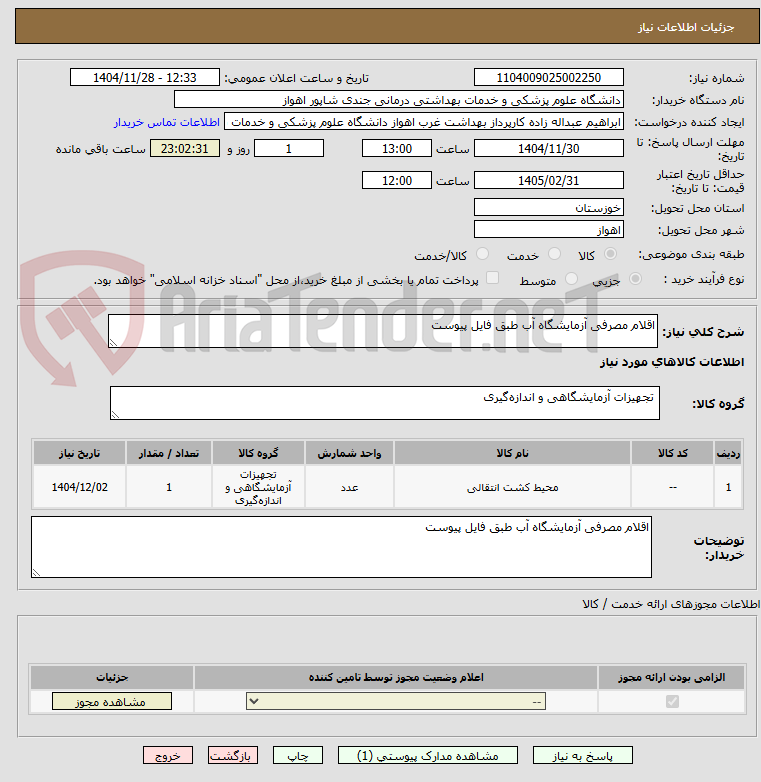The height and width of the screenshot is (782, 761).
Task: Select the کالا radio button
Action: tap(610, 254)
